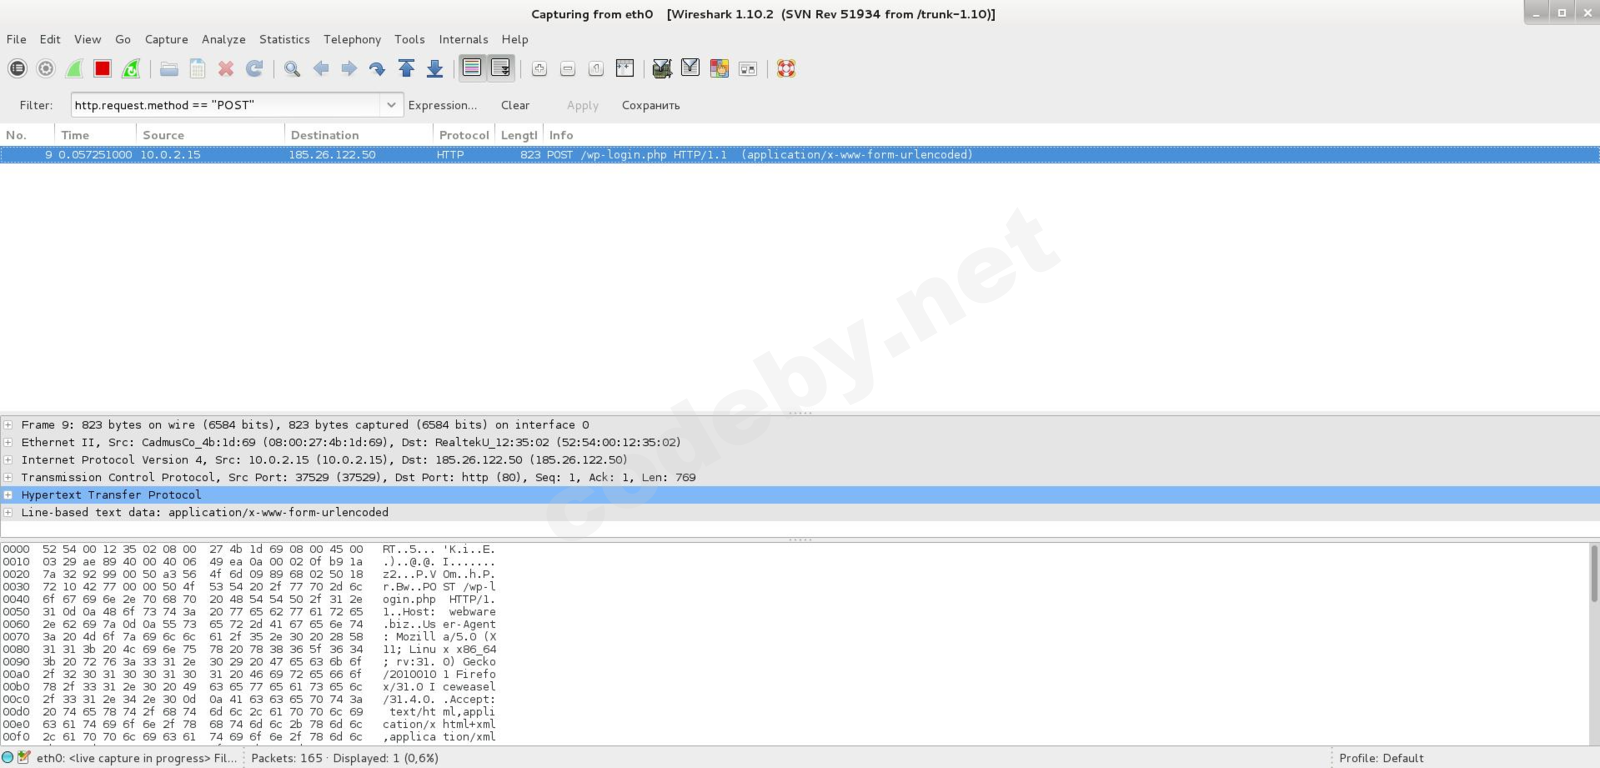Go back in packet history
The width and height of the screenshot is (1600, 768).
pos(321,69)
